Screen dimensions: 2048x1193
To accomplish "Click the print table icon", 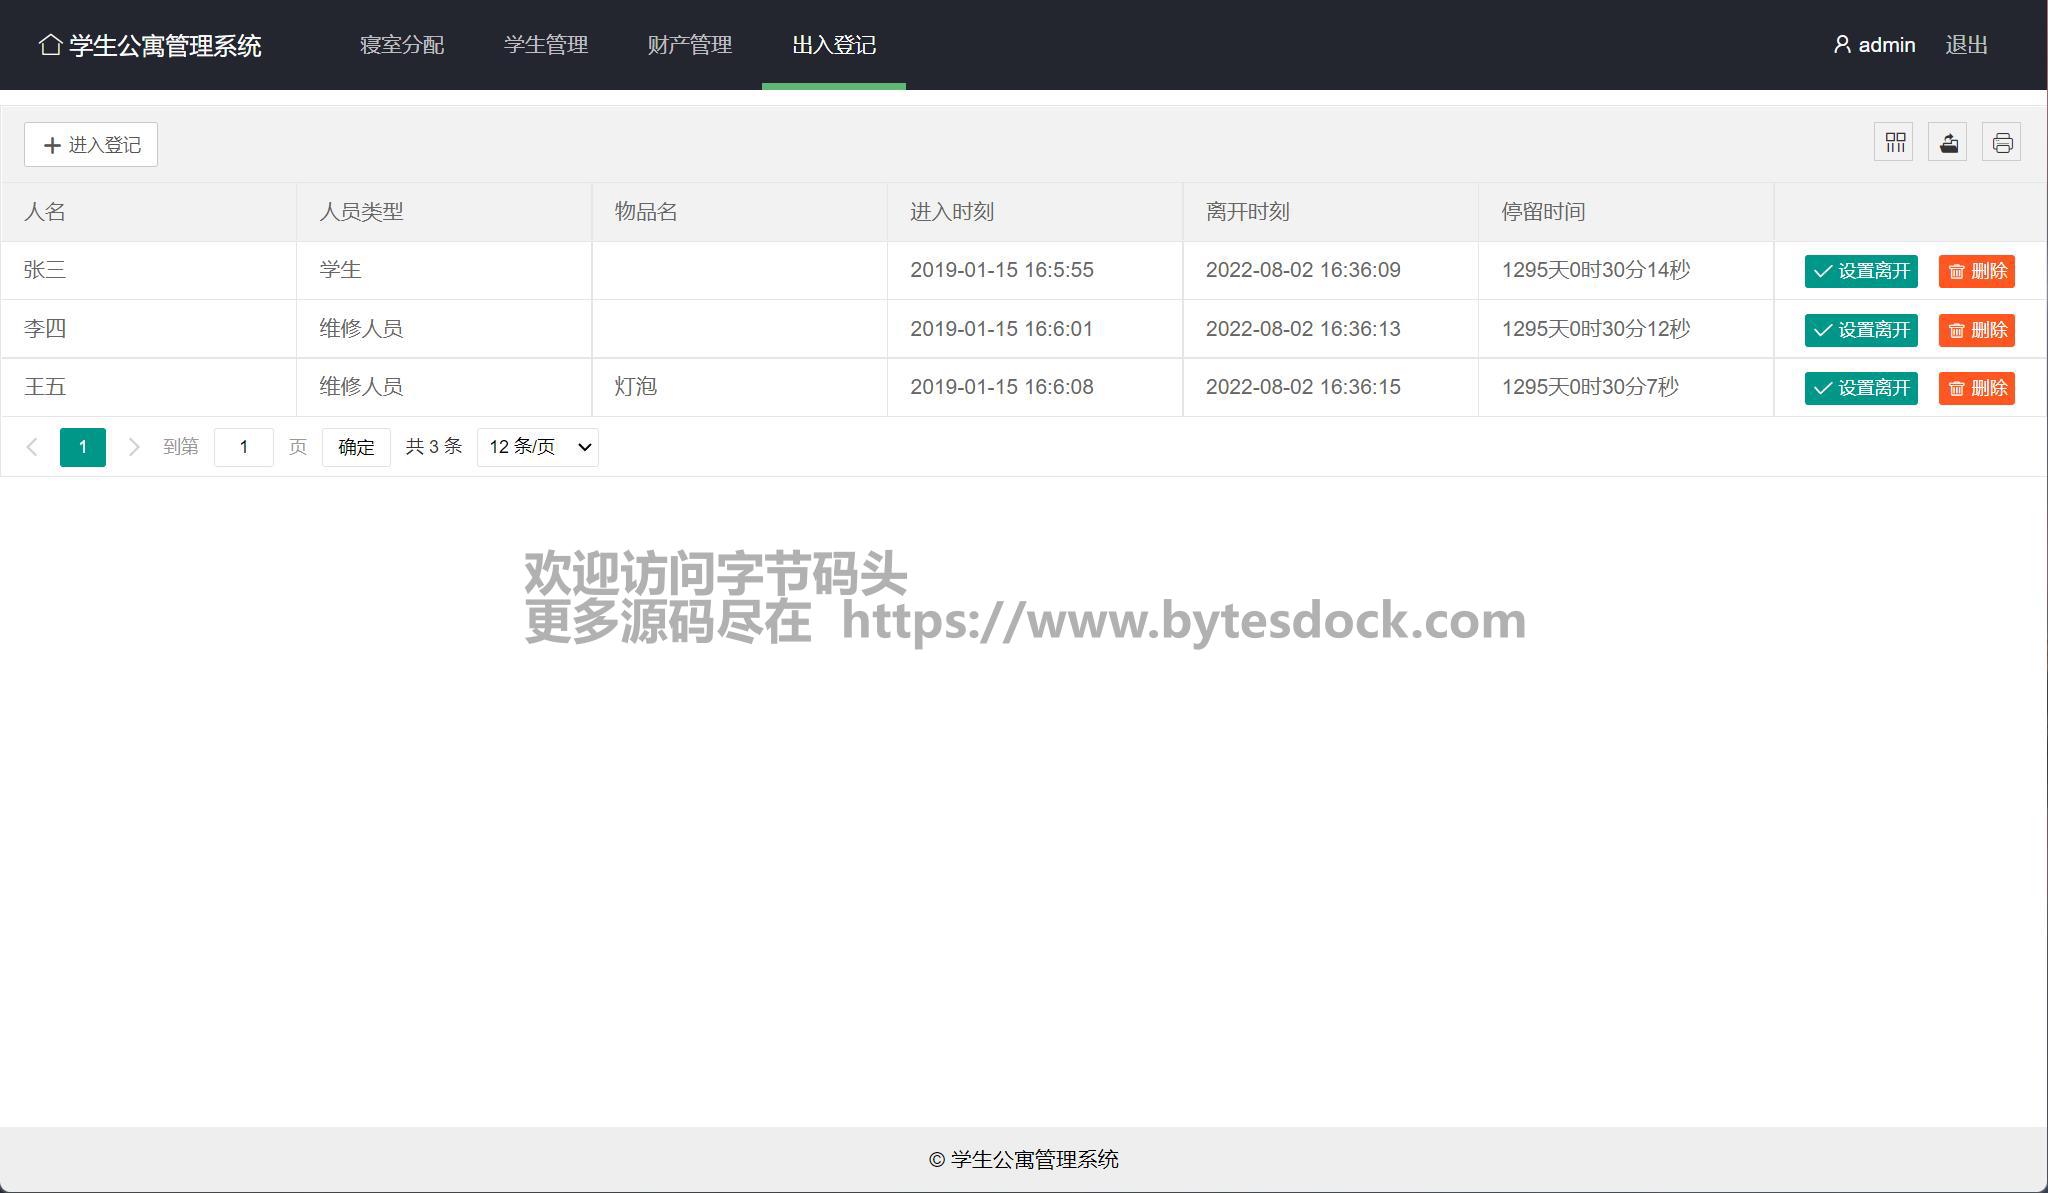I will click(x=2002, y=143).
